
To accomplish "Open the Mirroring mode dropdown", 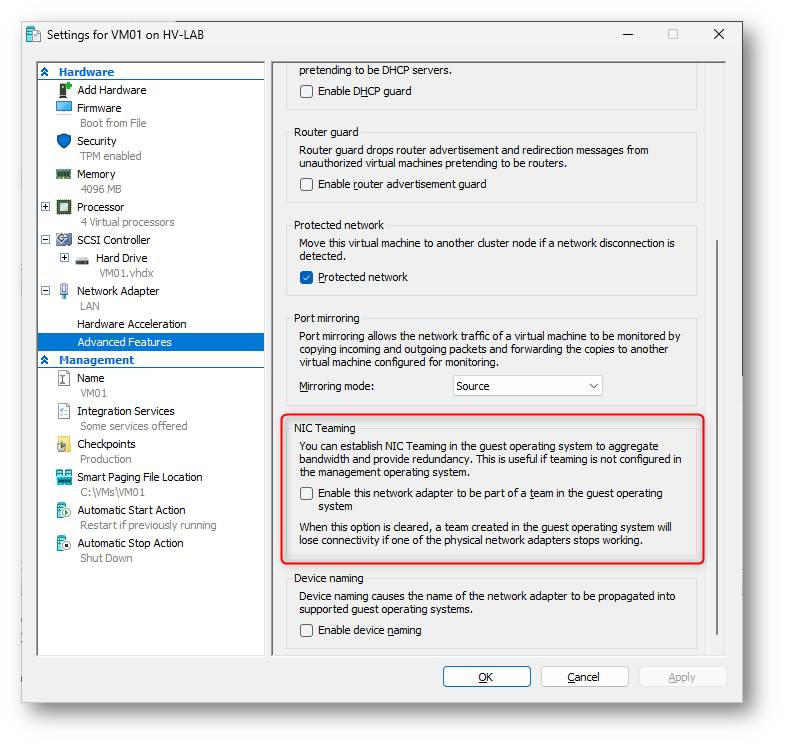I will tap(528, 386).
